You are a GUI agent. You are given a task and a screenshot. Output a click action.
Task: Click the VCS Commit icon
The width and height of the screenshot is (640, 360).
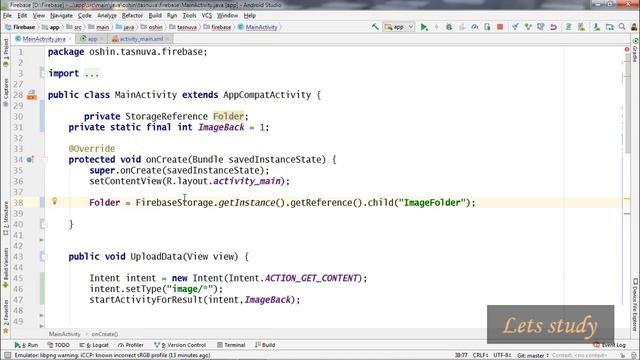pos(528,27)
